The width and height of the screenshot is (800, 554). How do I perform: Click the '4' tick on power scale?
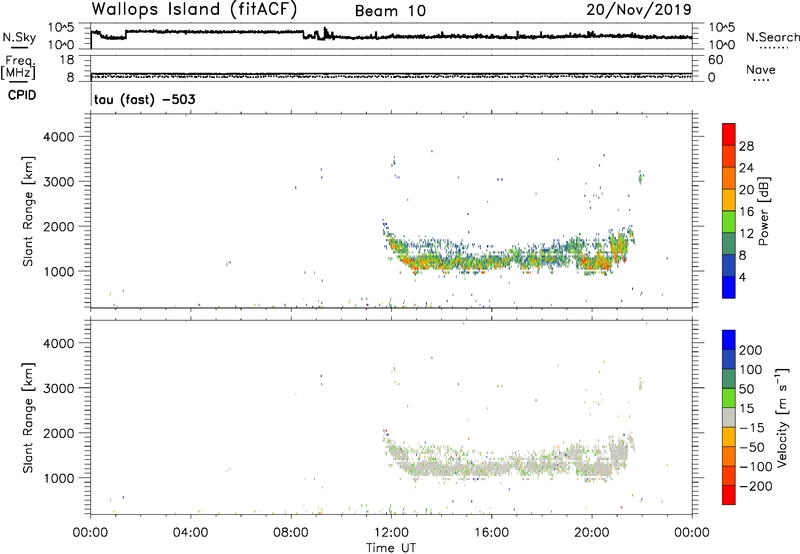coord(742,277)
